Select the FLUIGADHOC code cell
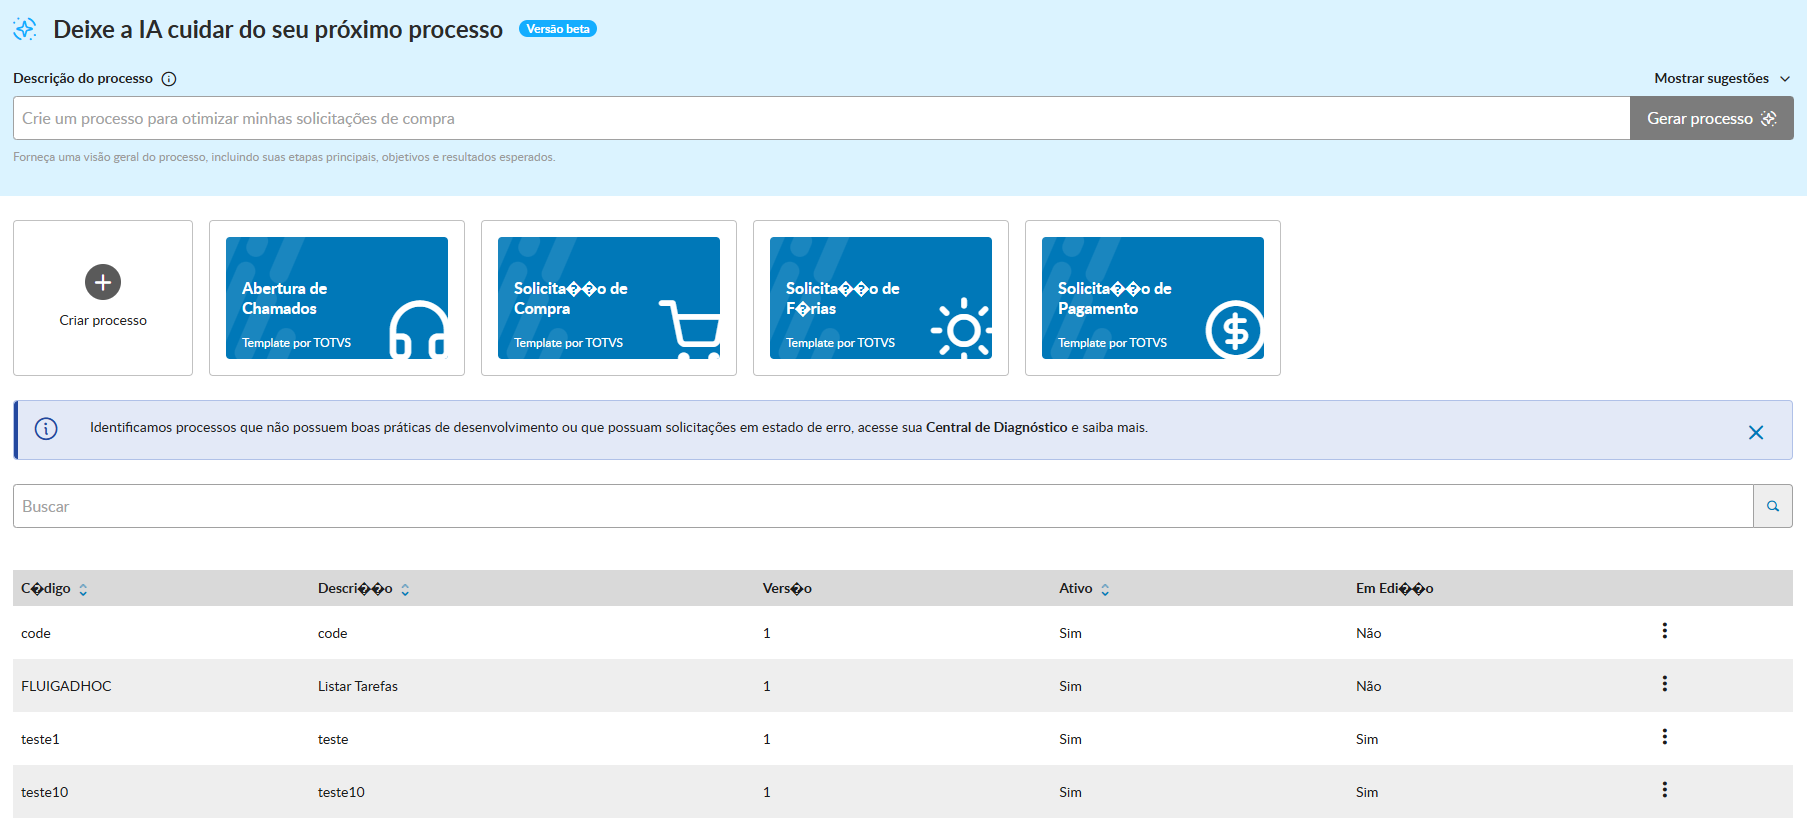 [66, 686]
